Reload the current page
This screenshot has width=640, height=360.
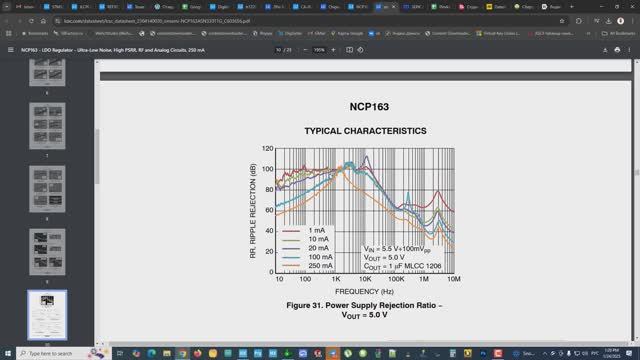[x=31, y=21]
